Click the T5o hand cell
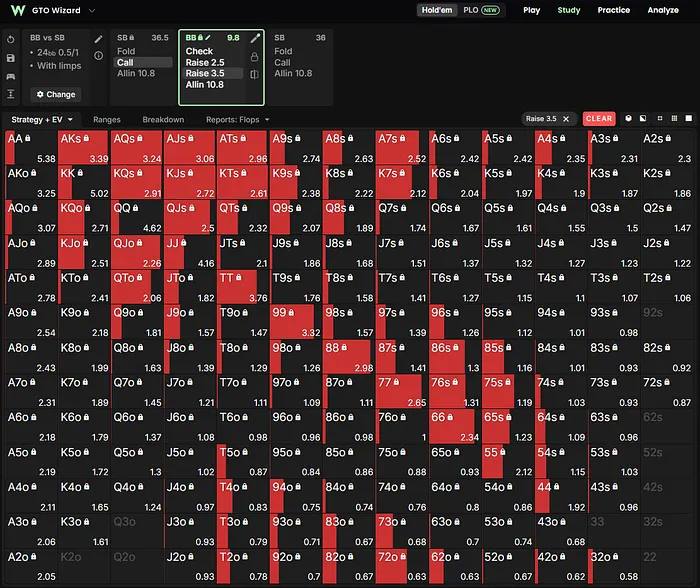The image size is (700, 588). (x=243, y=461)
